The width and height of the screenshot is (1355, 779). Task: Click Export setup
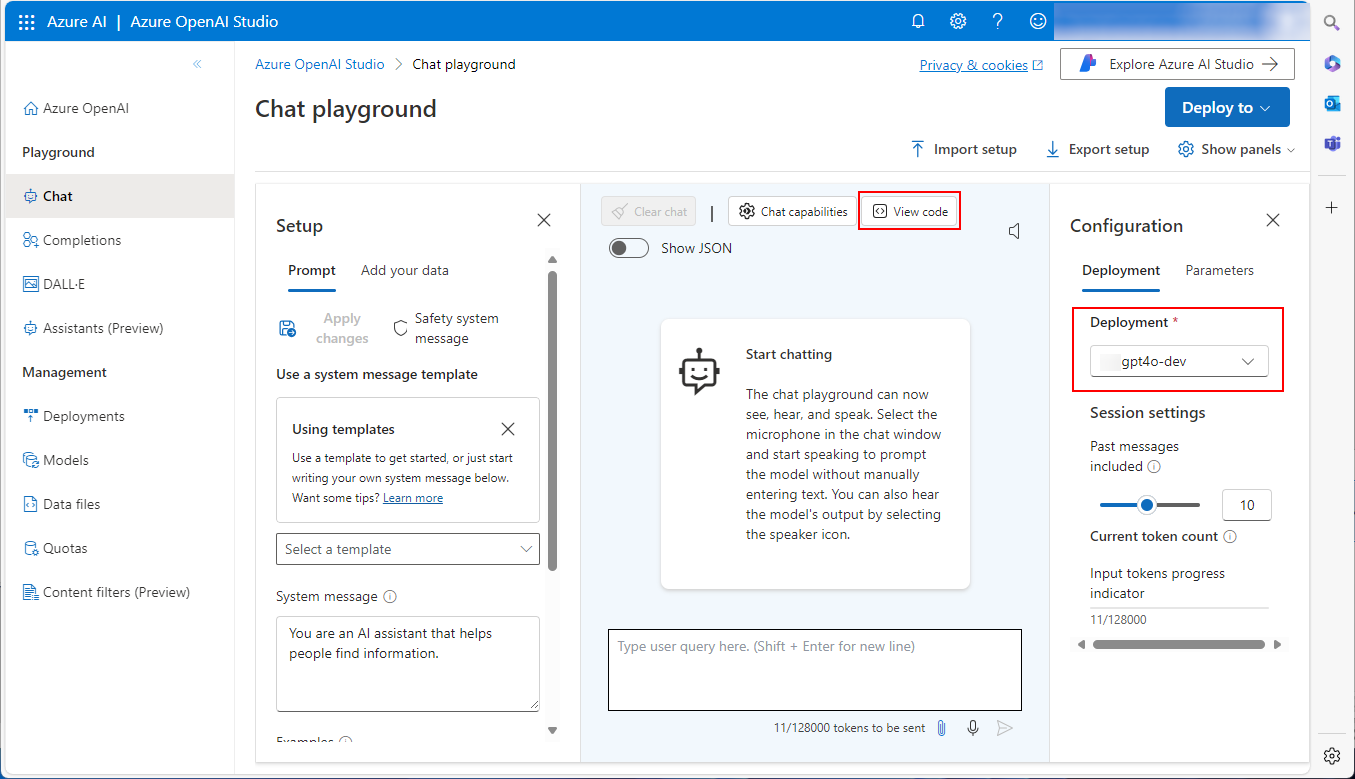tap(1097, 149)
